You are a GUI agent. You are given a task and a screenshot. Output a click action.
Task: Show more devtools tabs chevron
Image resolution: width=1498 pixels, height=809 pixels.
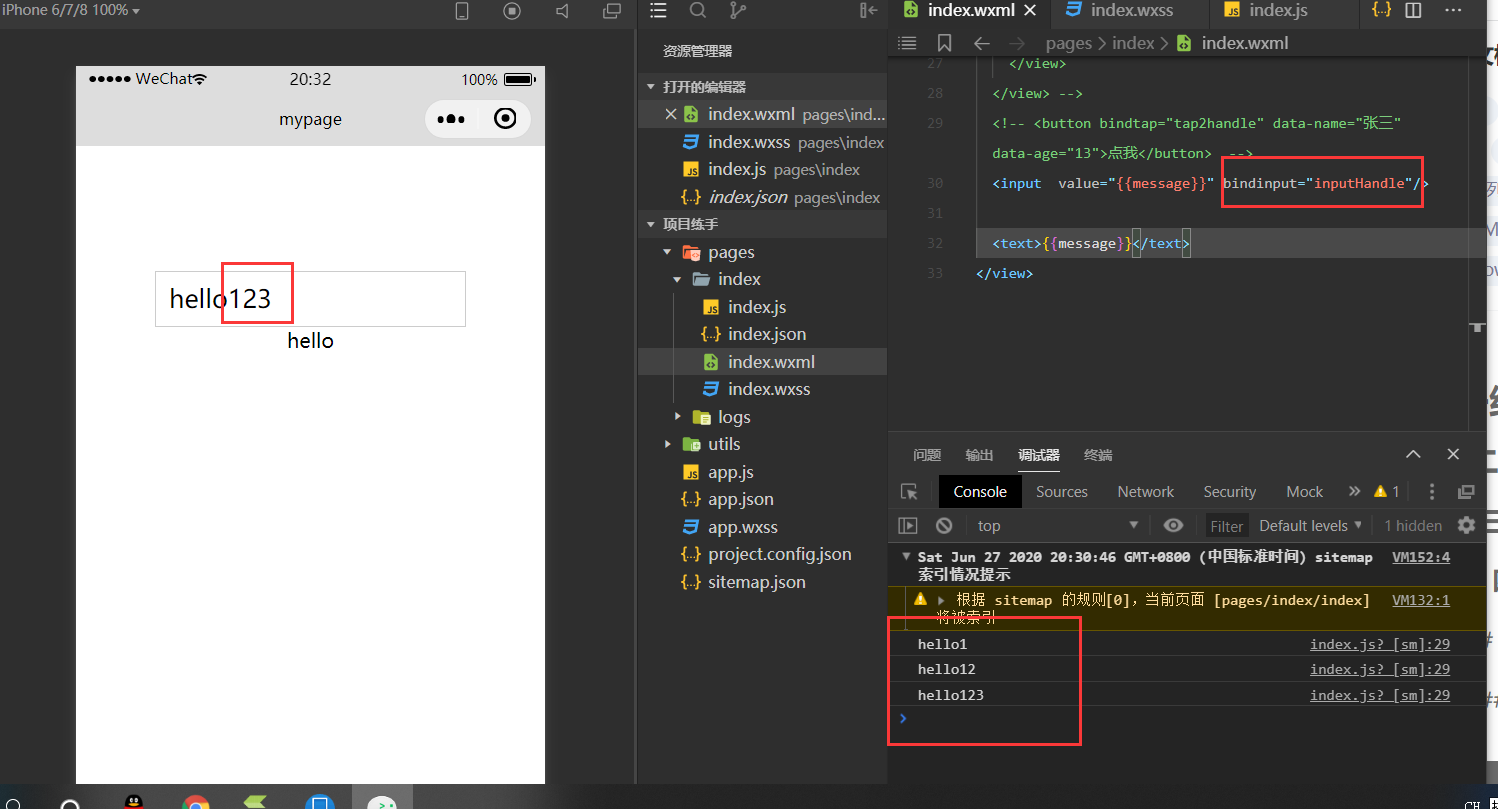click(x=1355, y=491)
